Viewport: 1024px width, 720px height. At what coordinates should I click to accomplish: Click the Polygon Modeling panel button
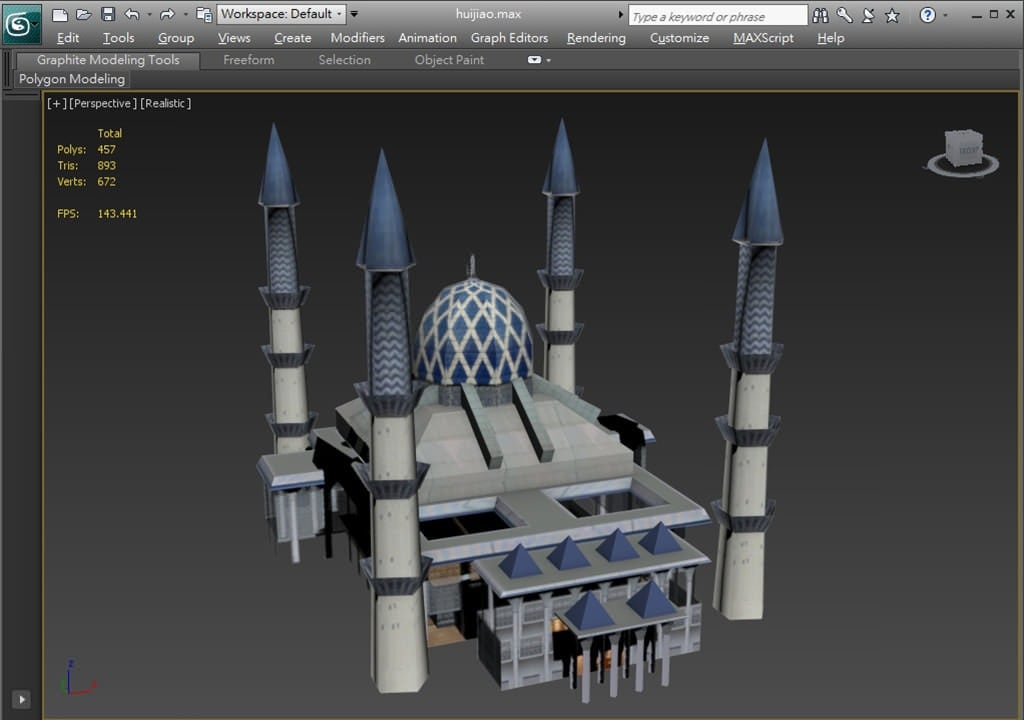(x=72, y=79)
